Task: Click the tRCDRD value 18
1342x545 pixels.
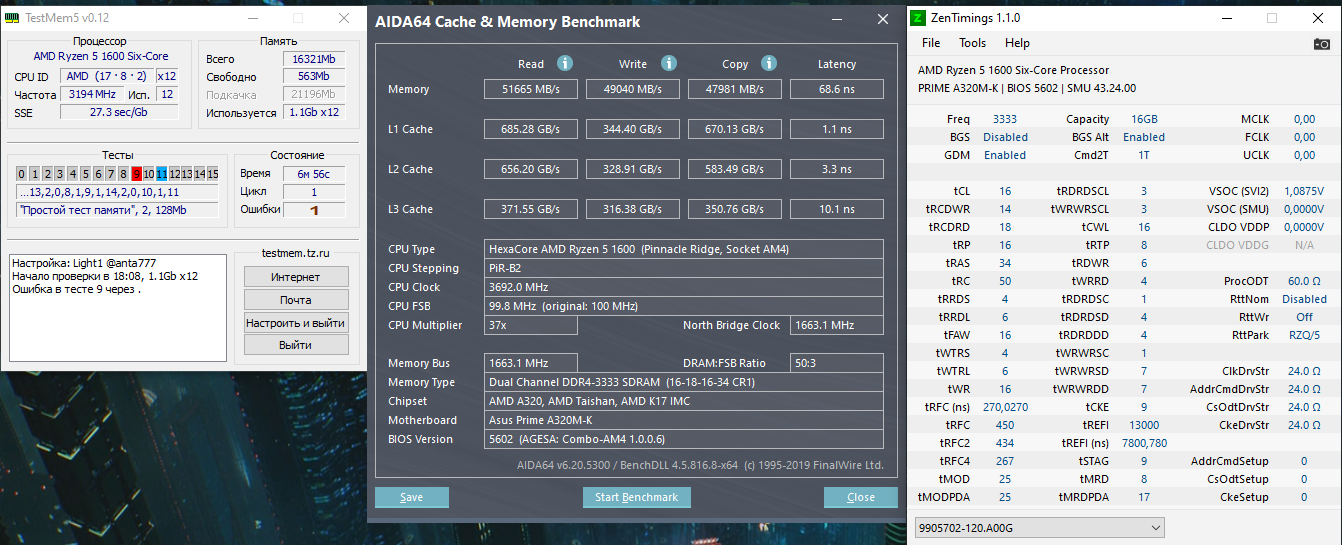Action: tap(1005, 227)
